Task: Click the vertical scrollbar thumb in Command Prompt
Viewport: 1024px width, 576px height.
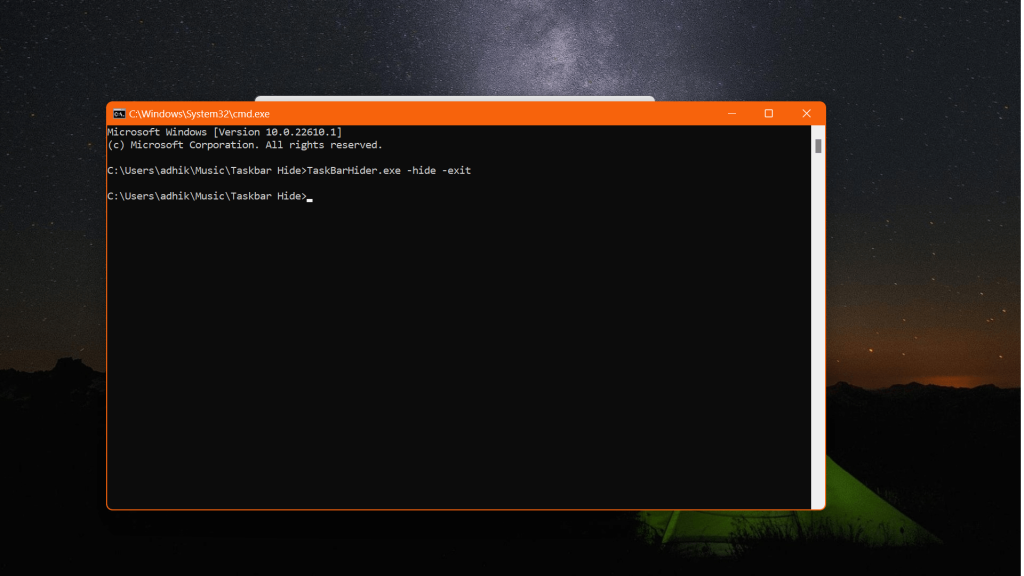Action: tap(818, 146)
